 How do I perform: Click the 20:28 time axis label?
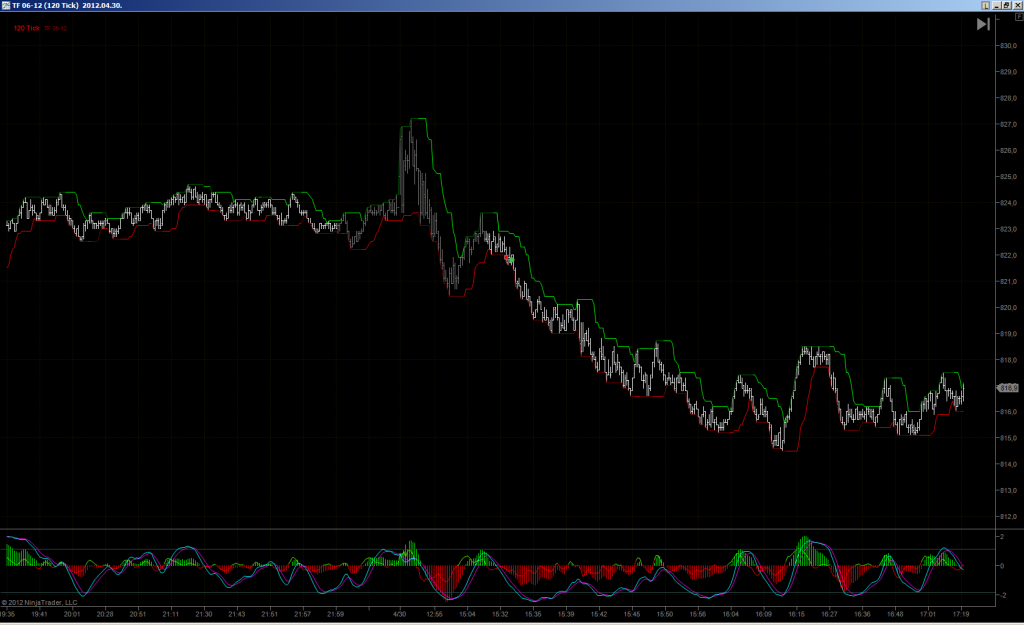(x=104, y=614)
